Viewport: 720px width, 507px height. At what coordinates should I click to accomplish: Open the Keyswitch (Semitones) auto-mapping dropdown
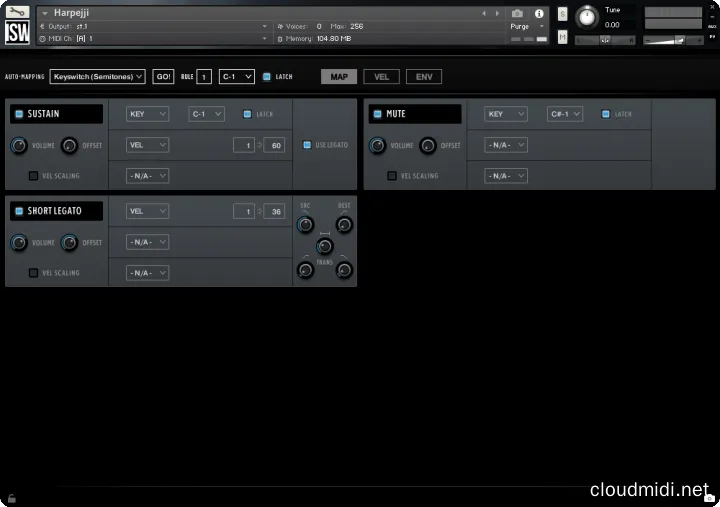tap(98, 76)
